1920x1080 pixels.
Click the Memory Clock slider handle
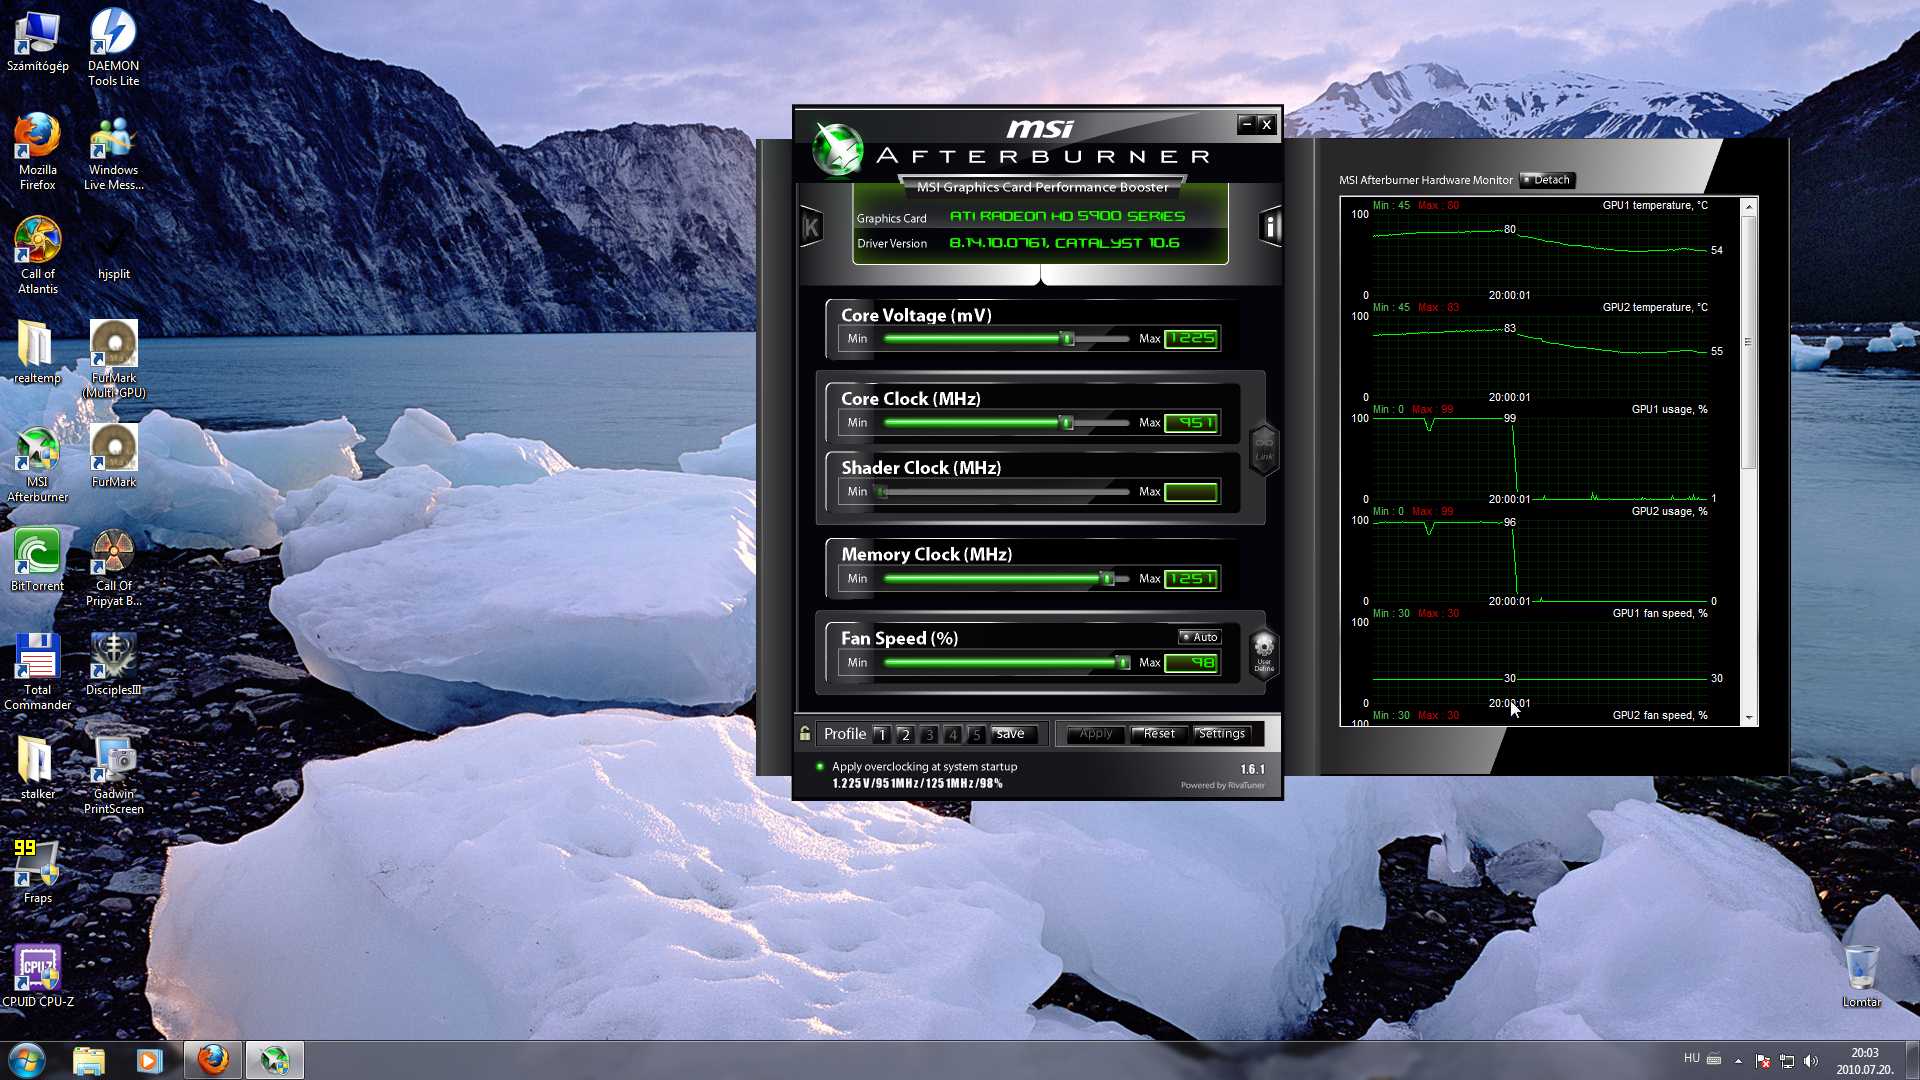pyautogui.click(x=1106, y=579)
